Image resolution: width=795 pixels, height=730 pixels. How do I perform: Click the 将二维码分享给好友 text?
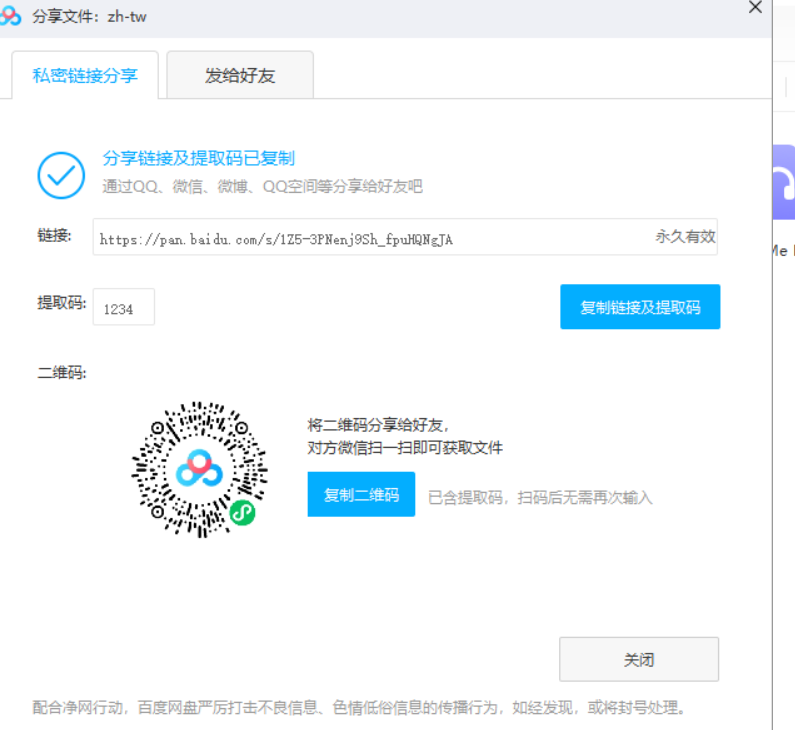378,425
